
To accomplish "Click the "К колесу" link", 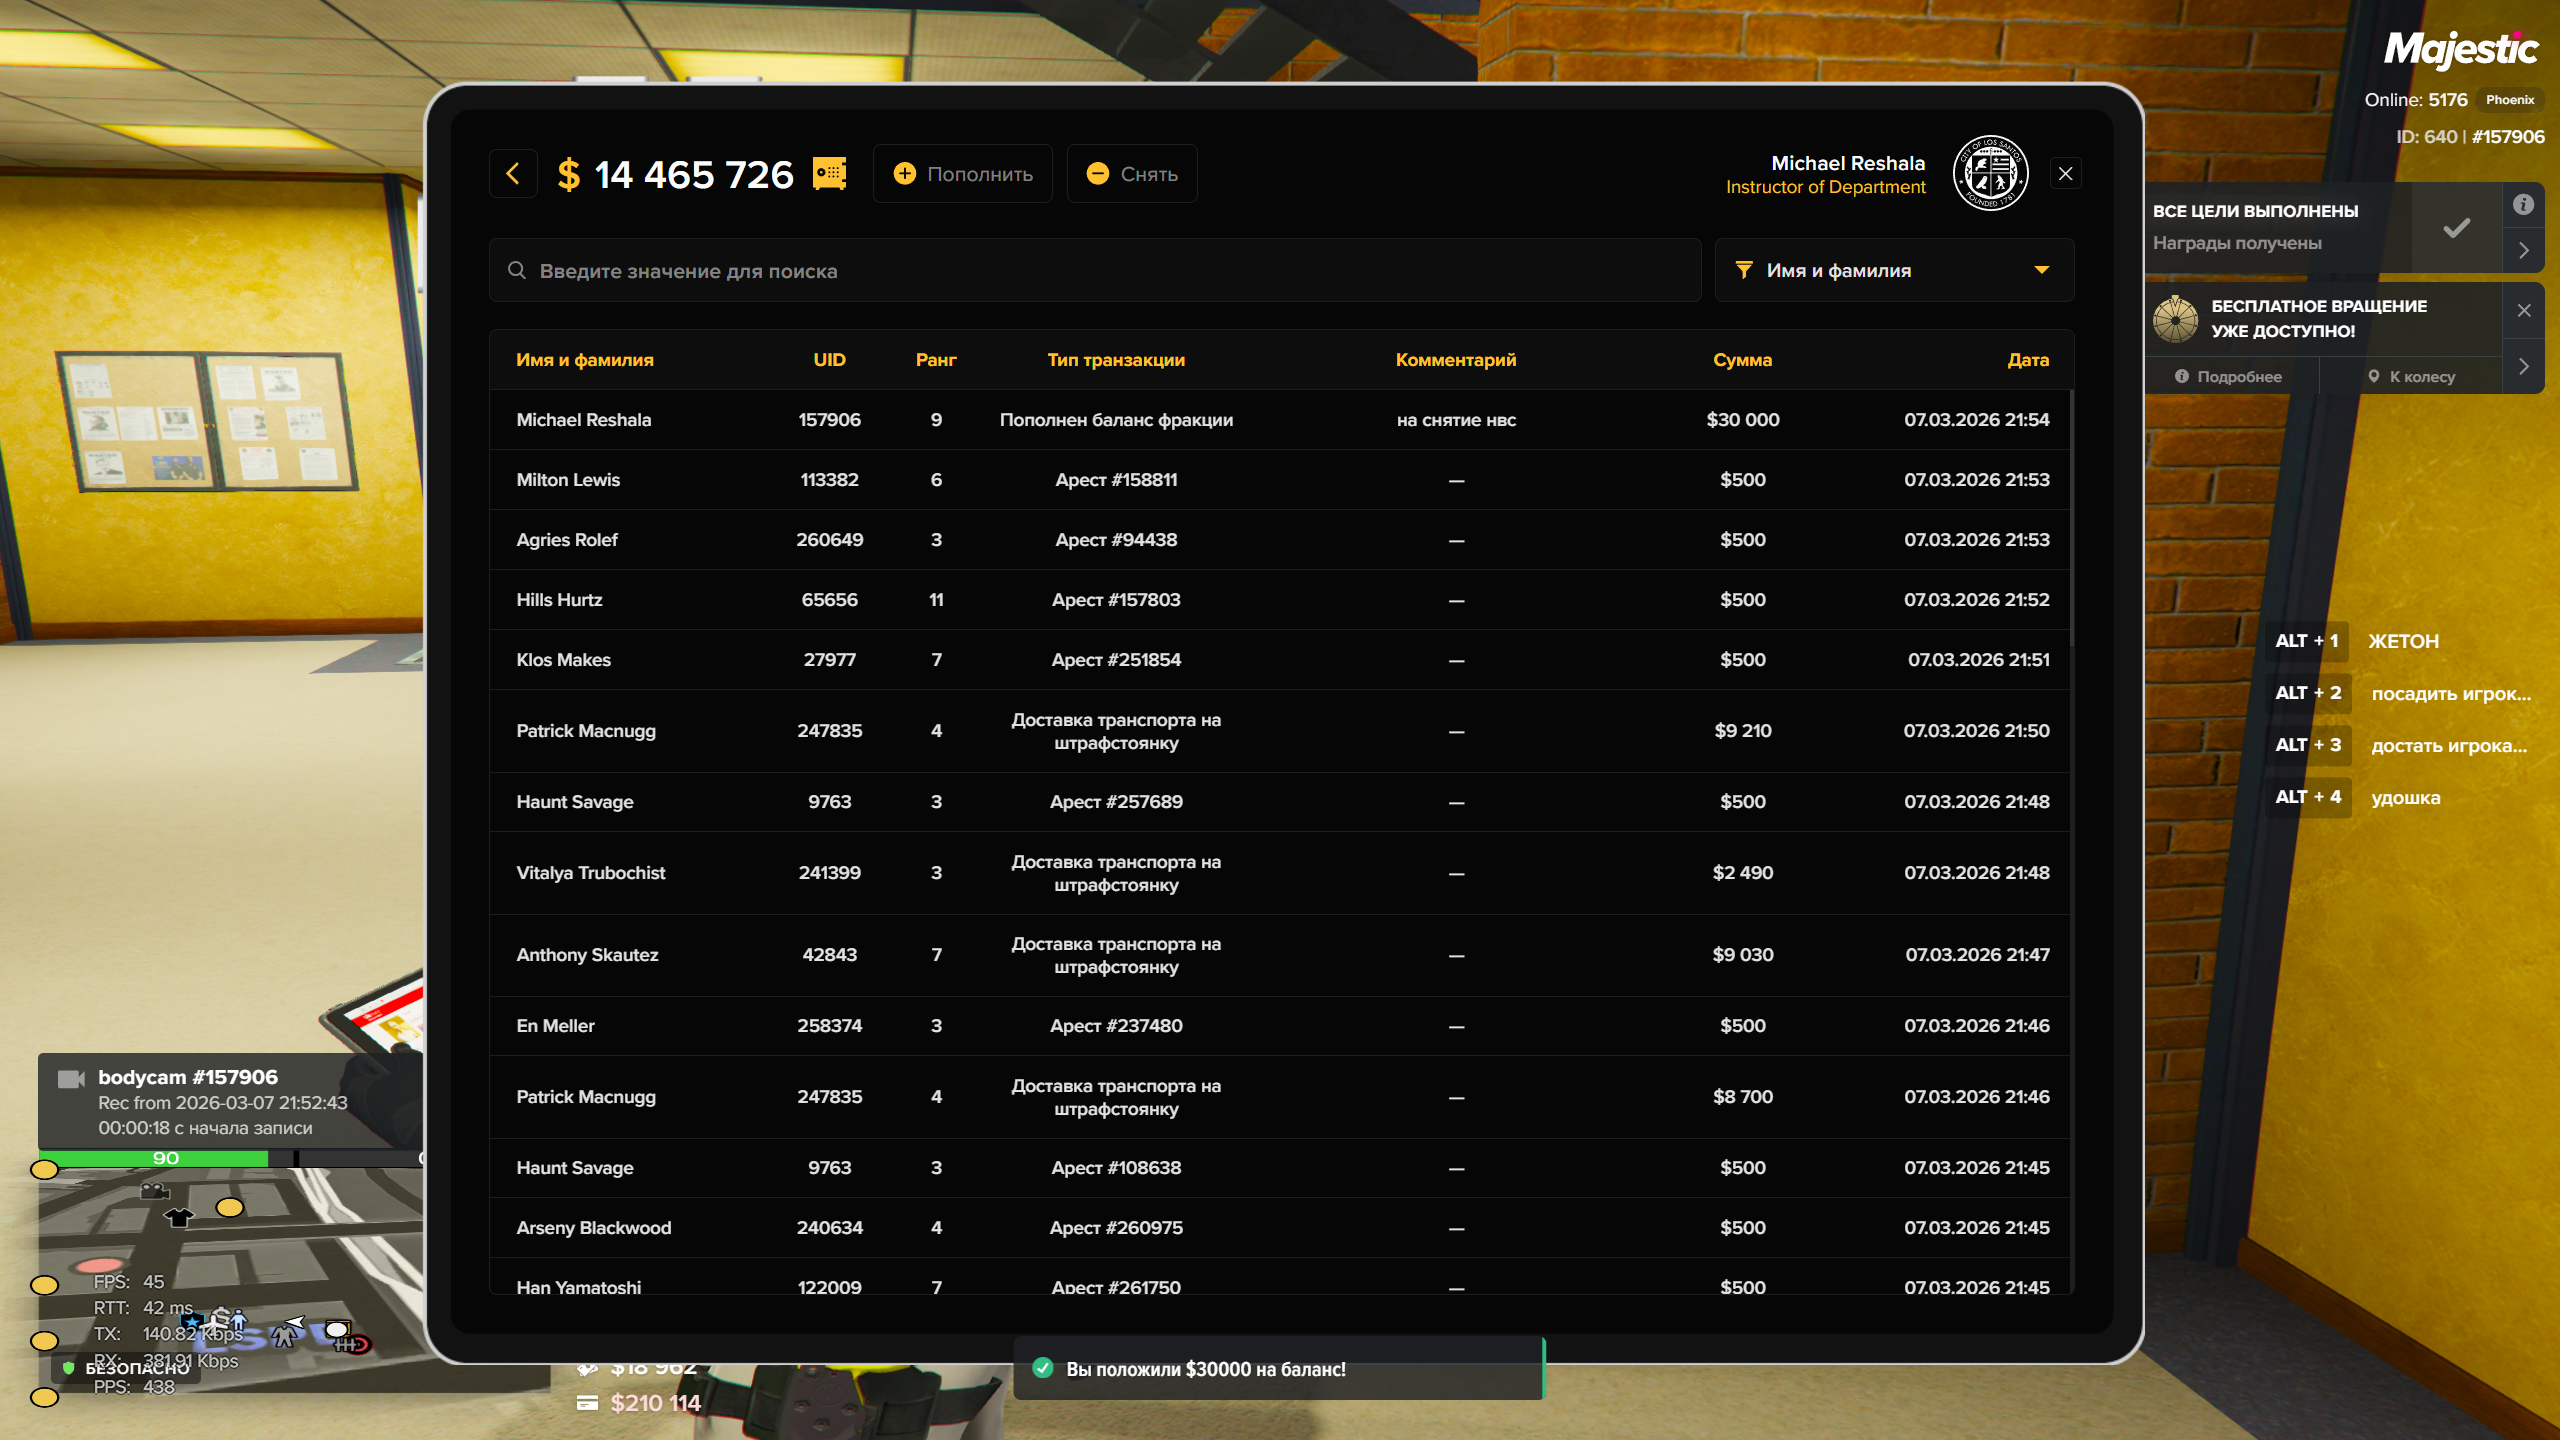I will pos(2411,377).
